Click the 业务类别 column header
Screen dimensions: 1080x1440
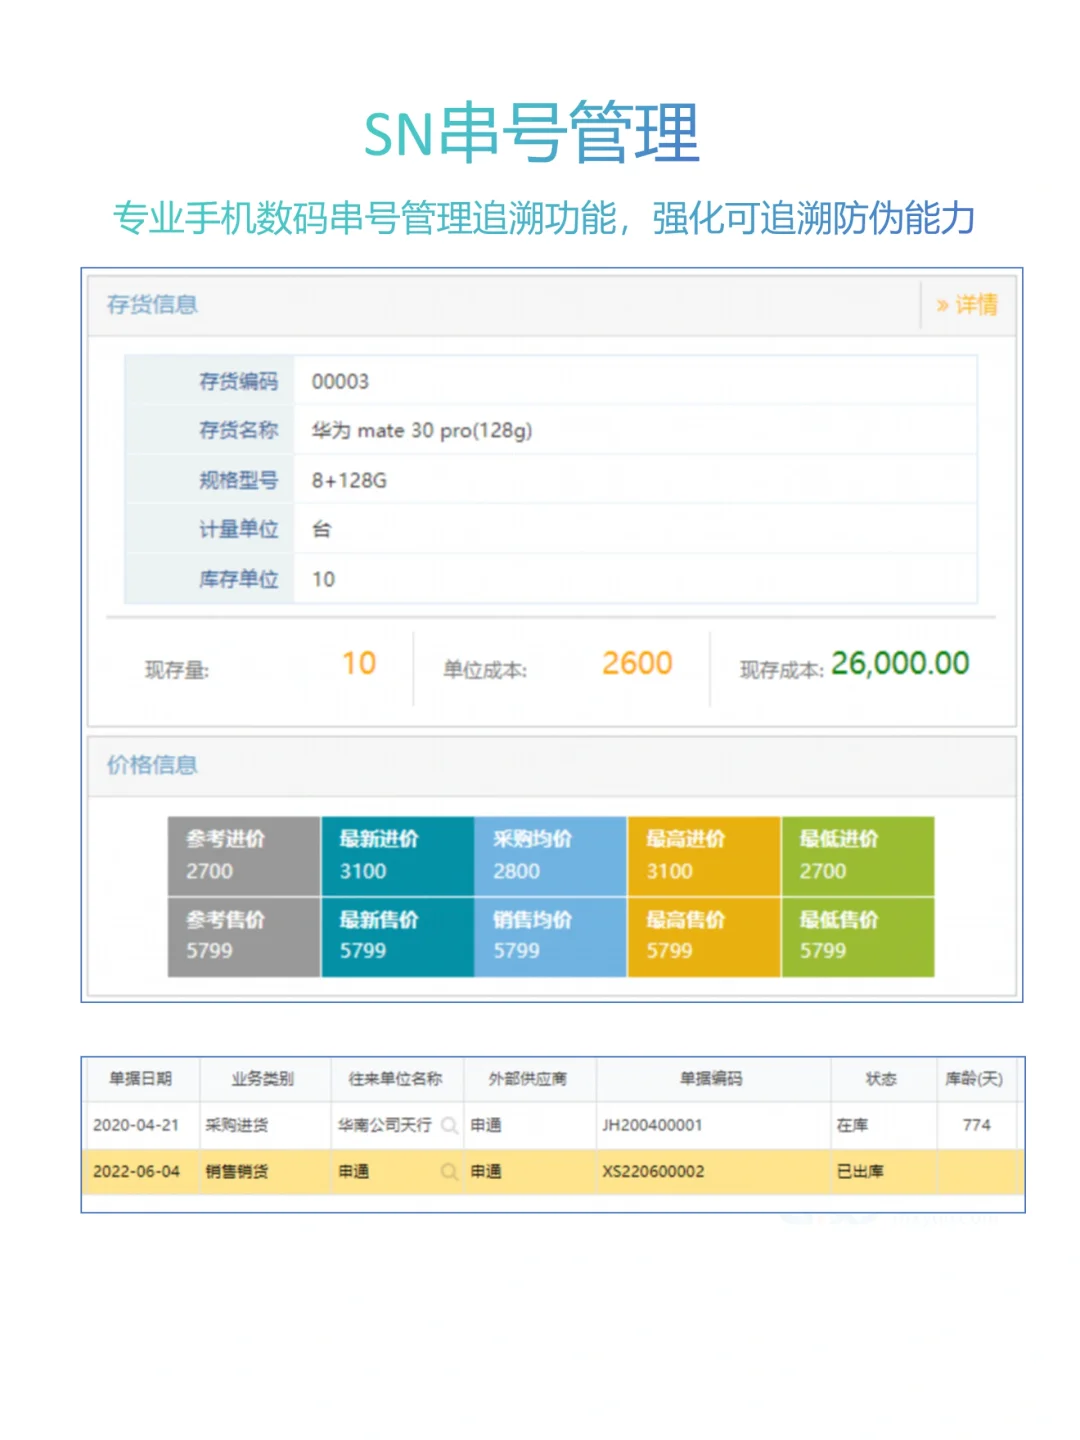click(264, 1079)
